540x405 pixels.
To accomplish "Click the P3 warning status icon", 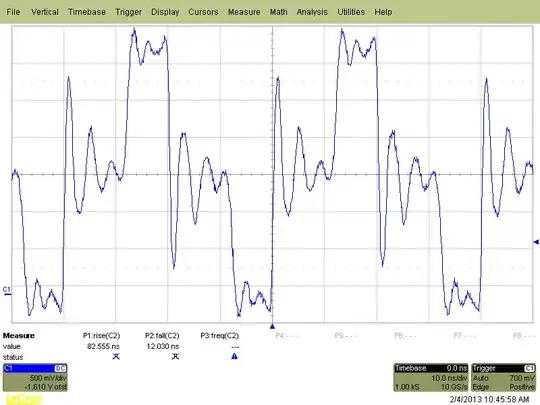I will pyautogui.click(x=235, y=356).
